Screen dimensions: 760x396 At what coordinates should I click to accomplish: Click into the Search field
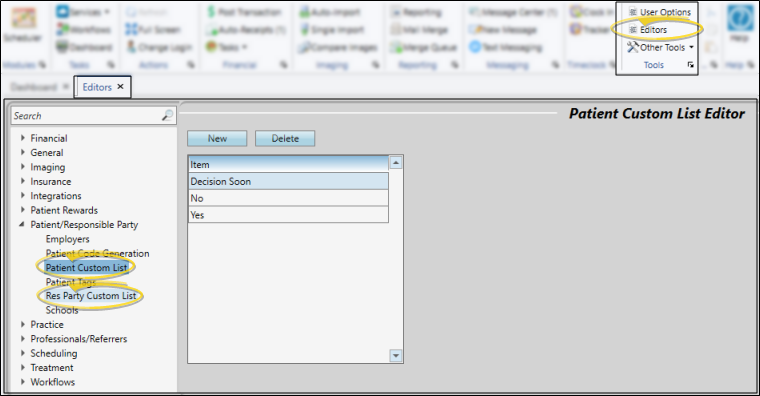[x=87, y=116]
